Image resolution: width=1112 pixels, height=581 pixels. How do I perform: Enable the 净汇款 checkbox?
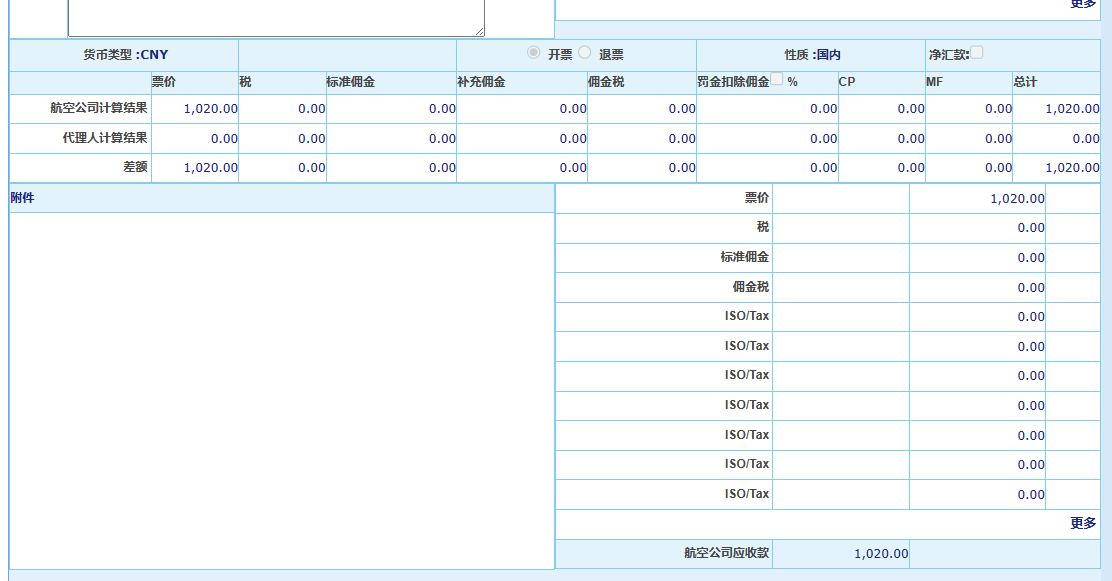977,53
